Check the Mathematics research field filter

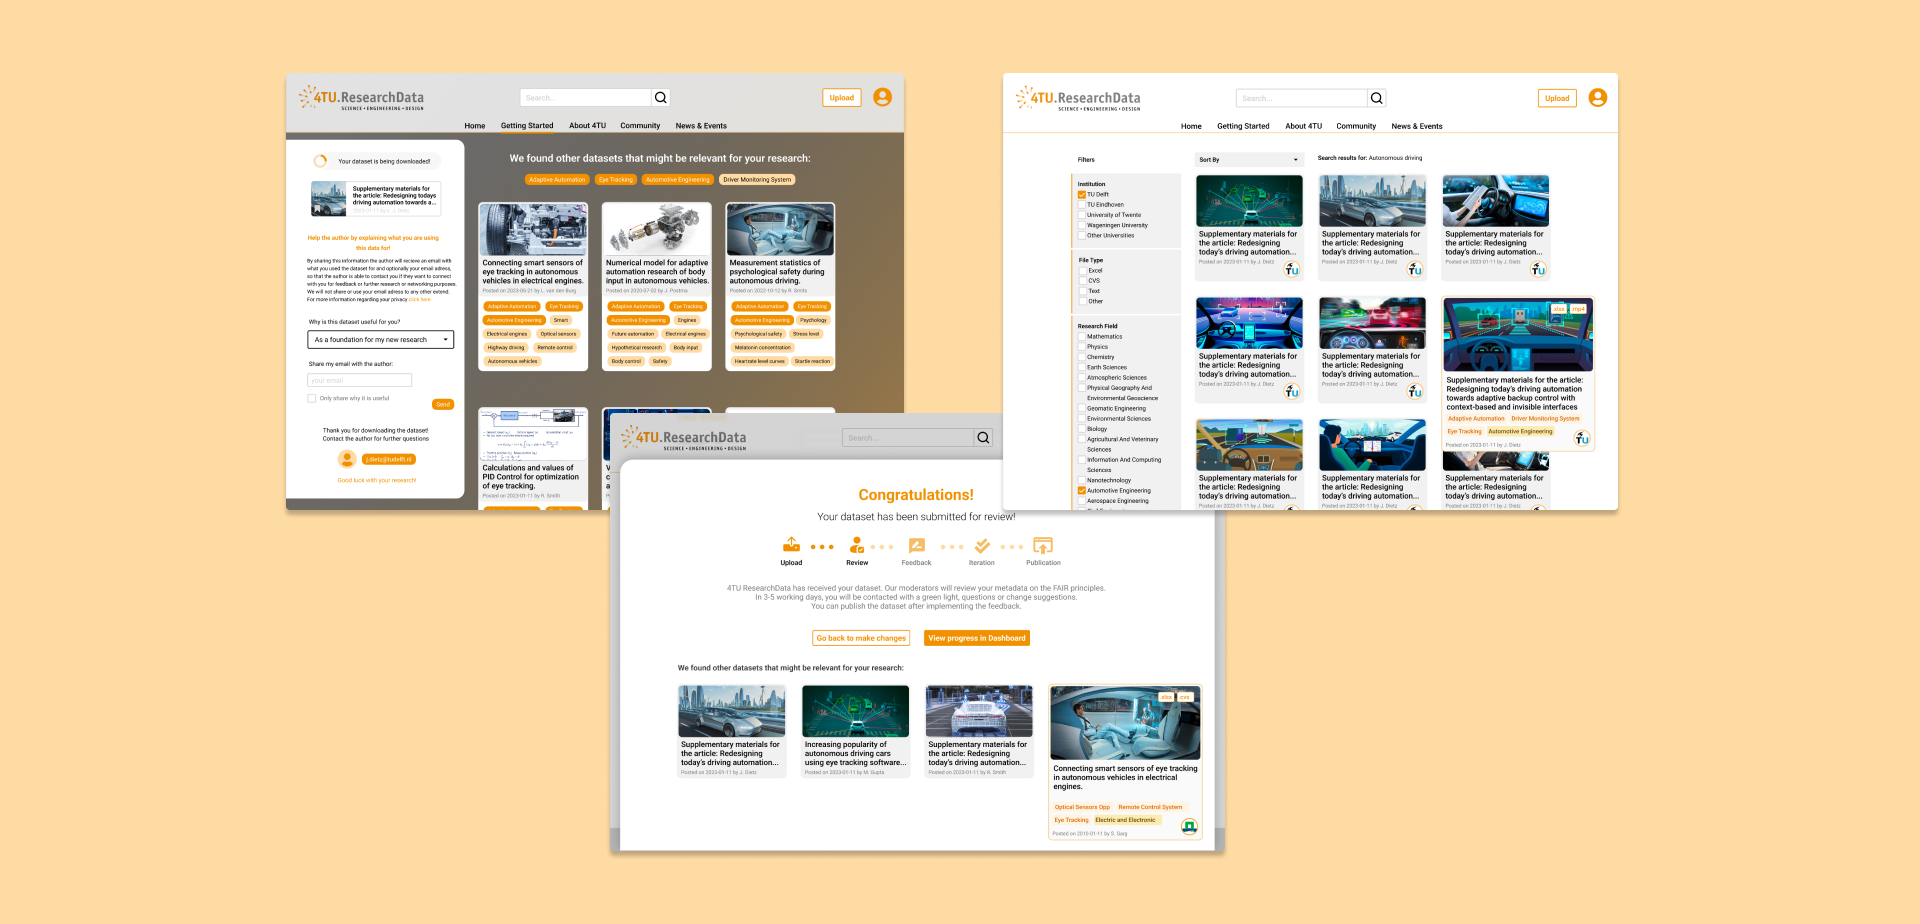click(x=1081, y=337)
